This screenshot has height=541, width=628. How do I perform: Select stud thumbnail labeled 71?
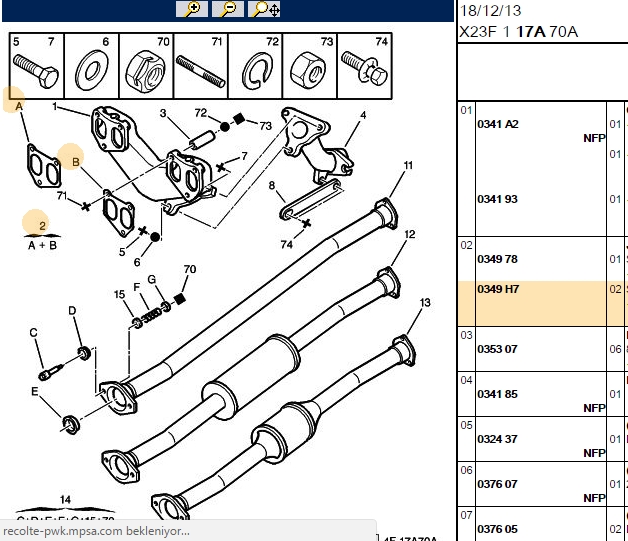tap(201, 66)
